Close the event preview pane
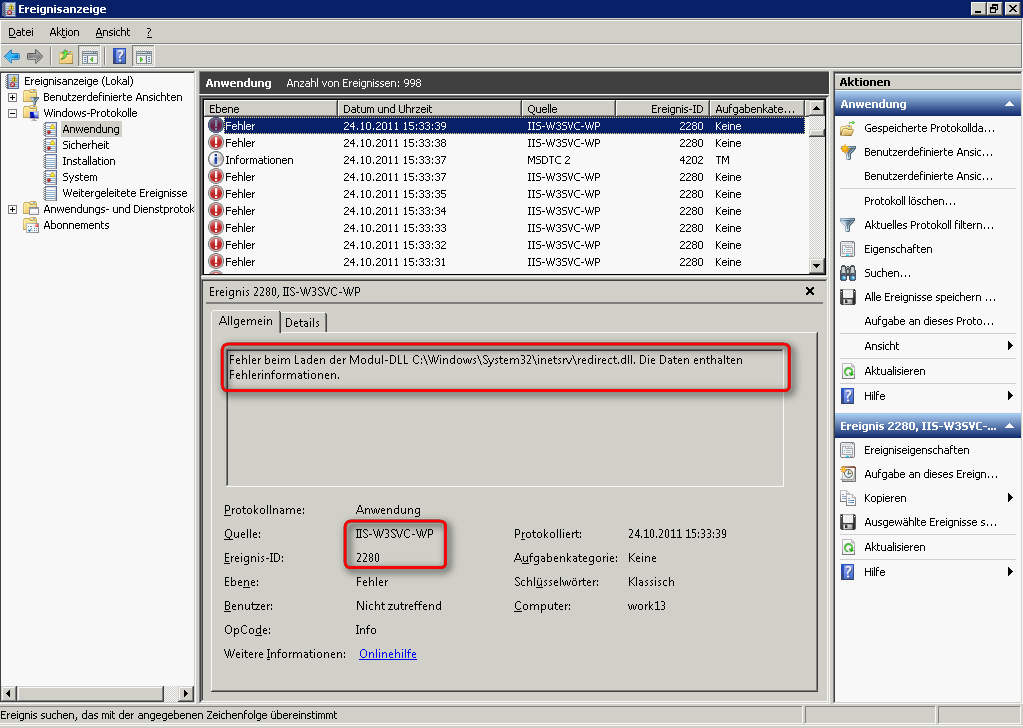Image resolution: width=1023 pixels, height=728 pixels. 810,291
